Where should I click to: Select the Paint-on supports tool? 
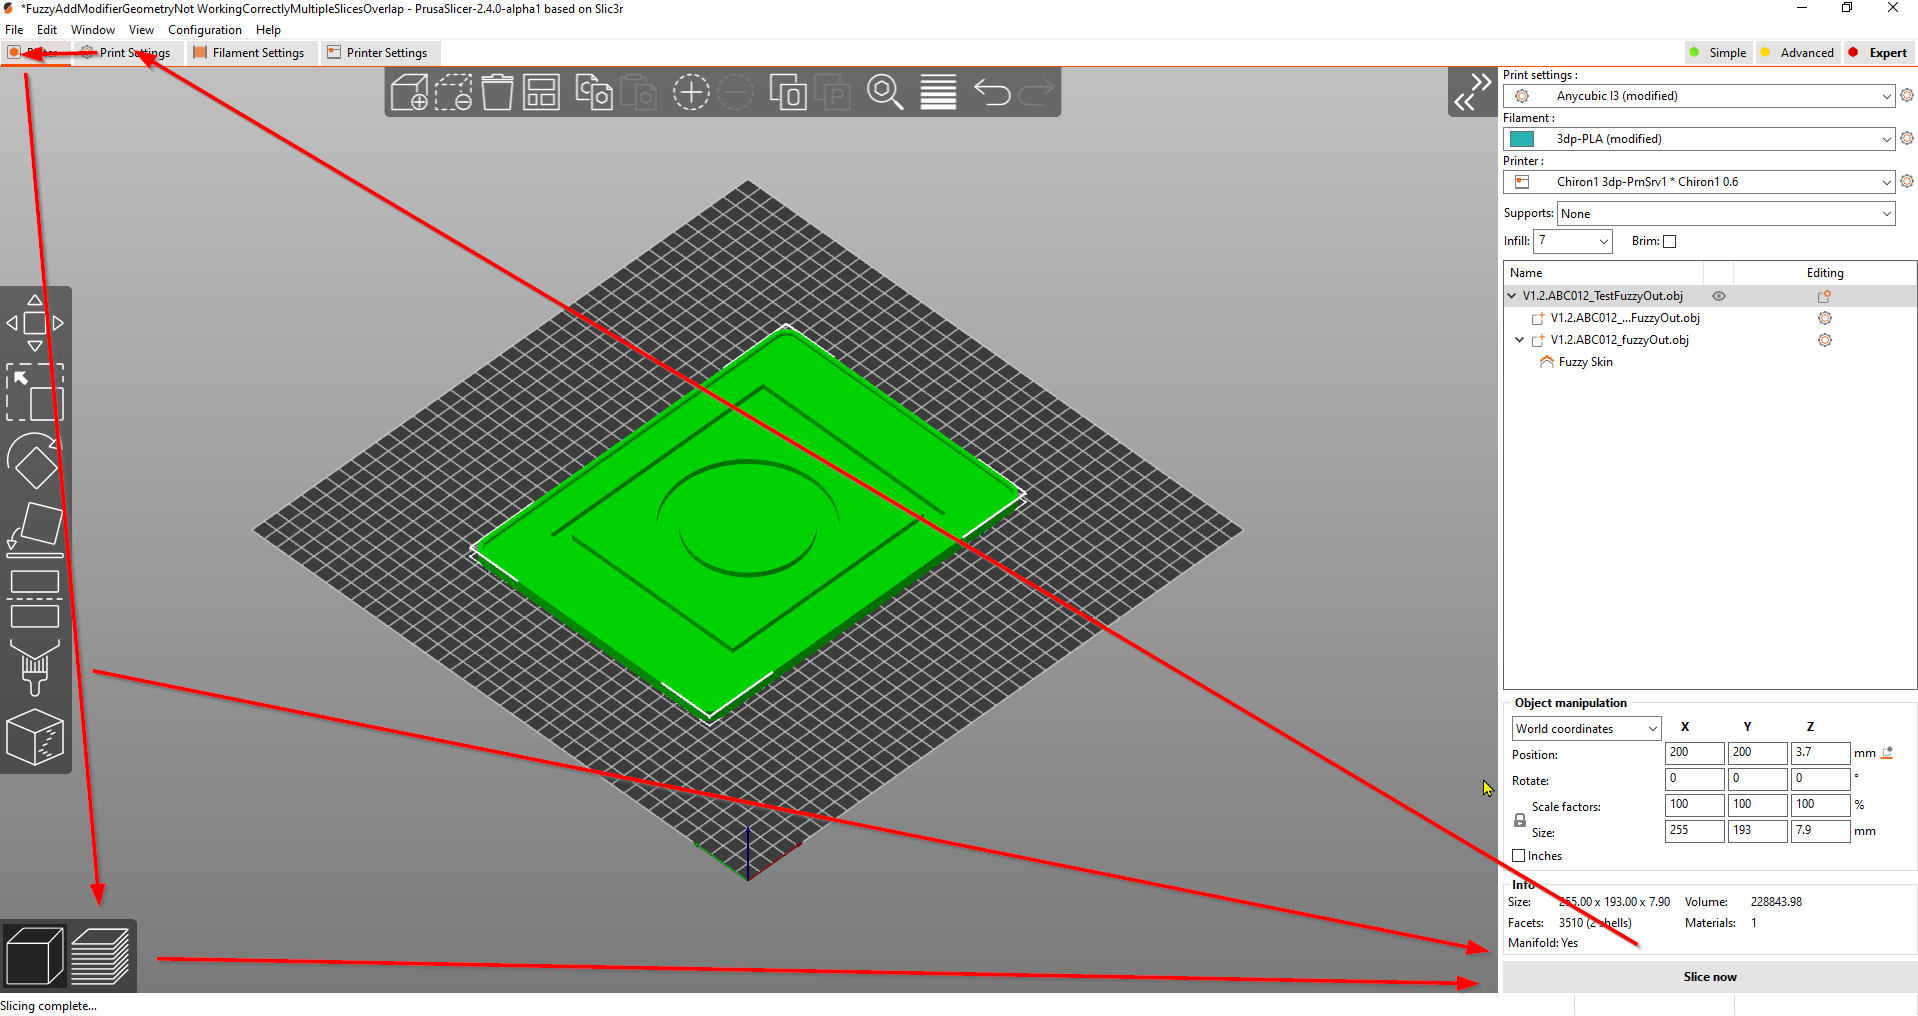coord(35,667)
